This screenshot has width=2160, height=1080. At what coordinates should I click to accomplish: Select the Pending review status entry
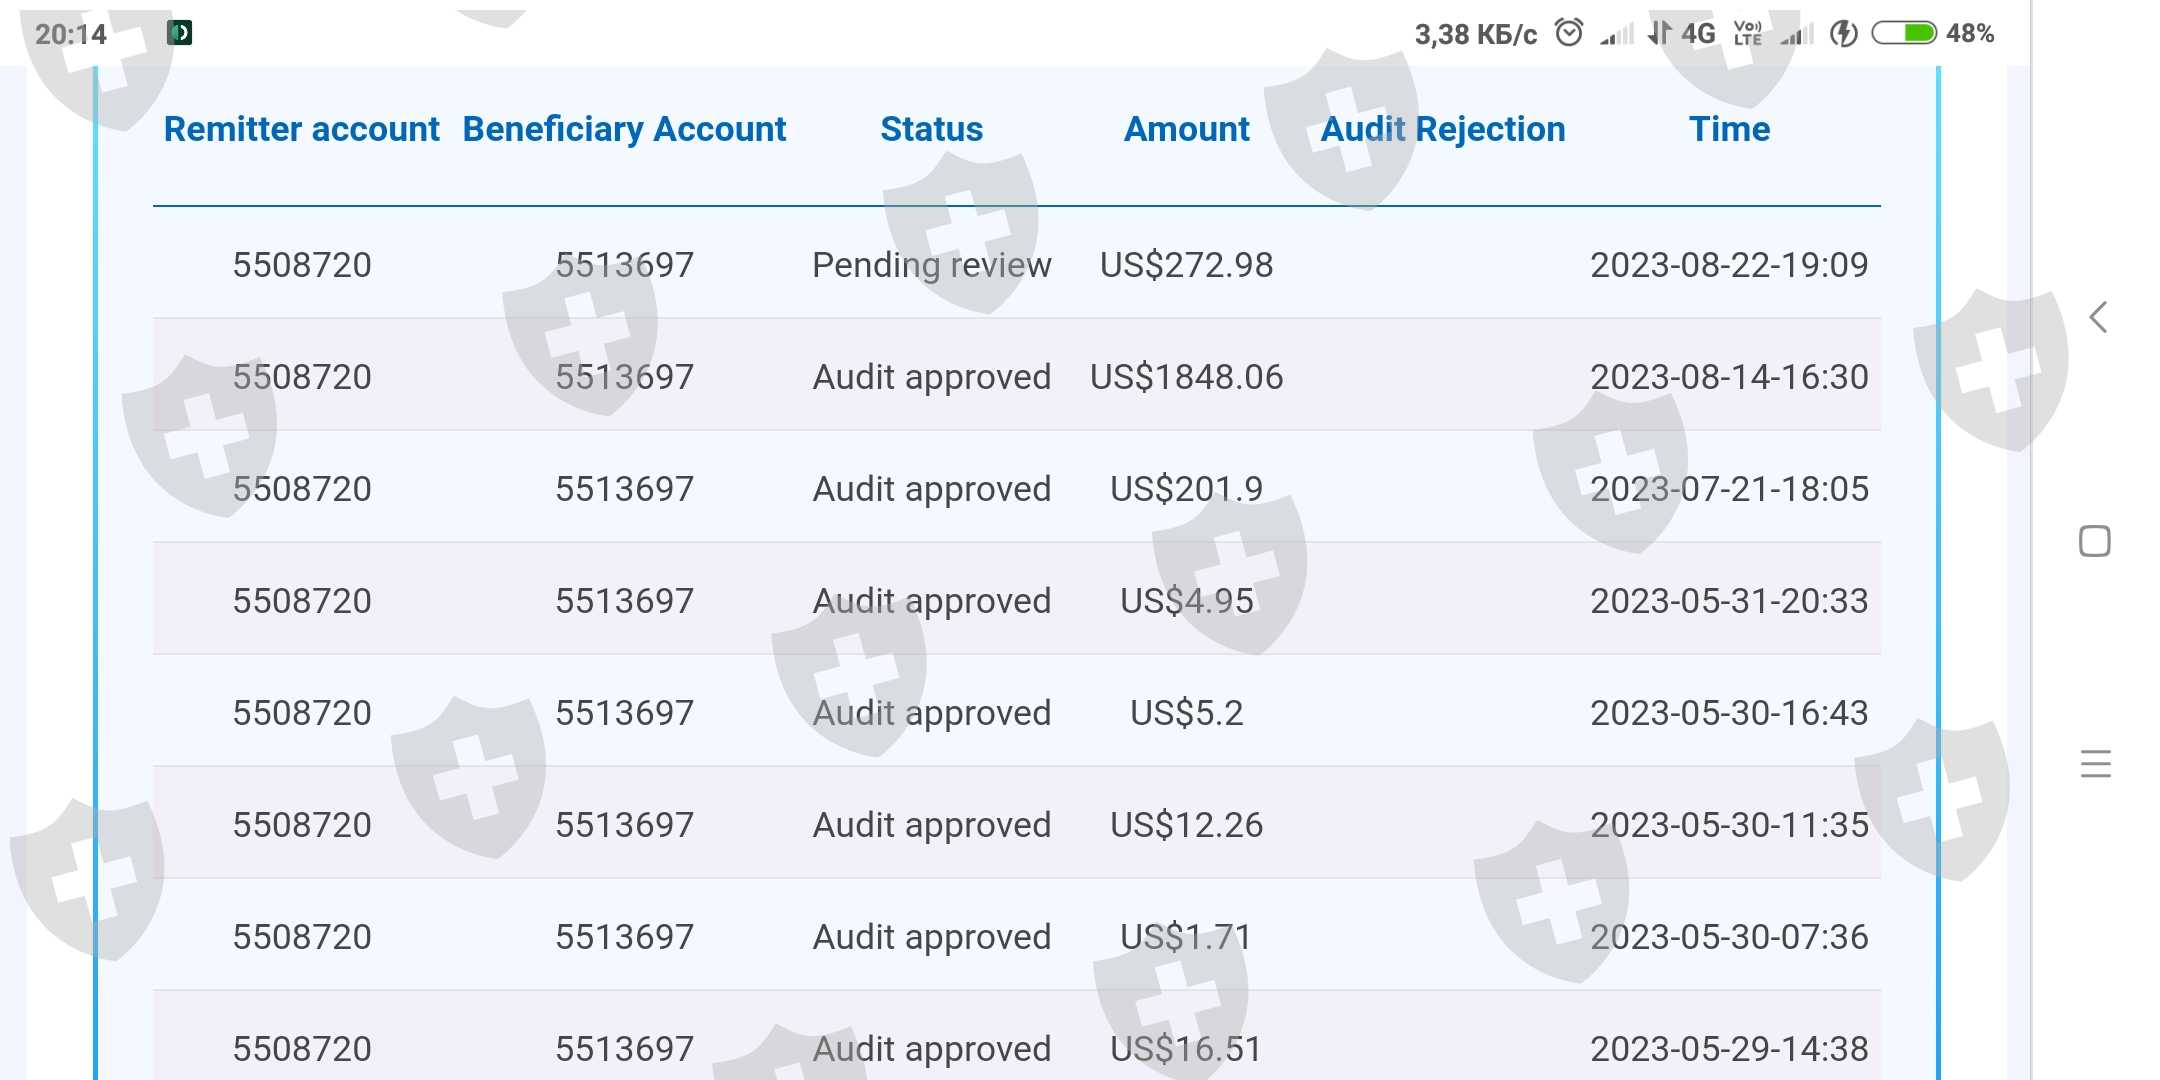[x=931, y=265]
